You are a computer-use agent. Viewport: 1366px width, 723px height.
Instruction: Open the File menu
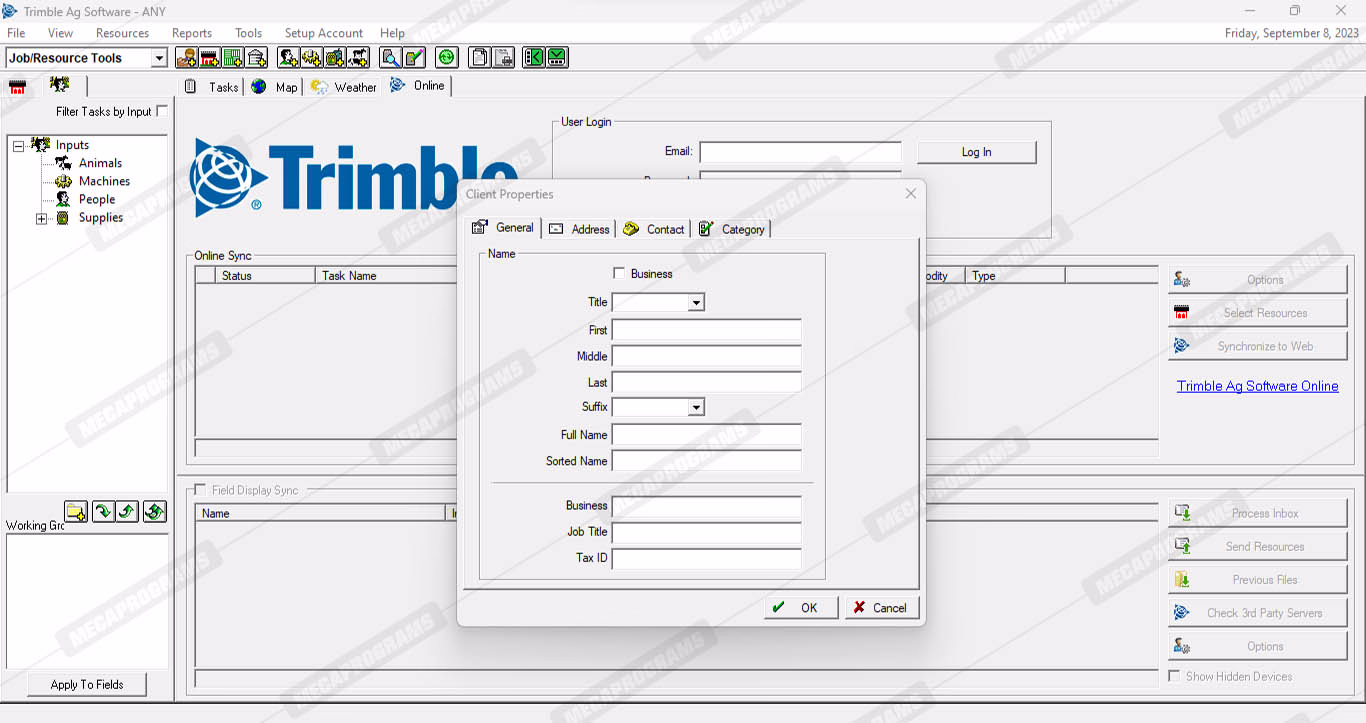16,33
